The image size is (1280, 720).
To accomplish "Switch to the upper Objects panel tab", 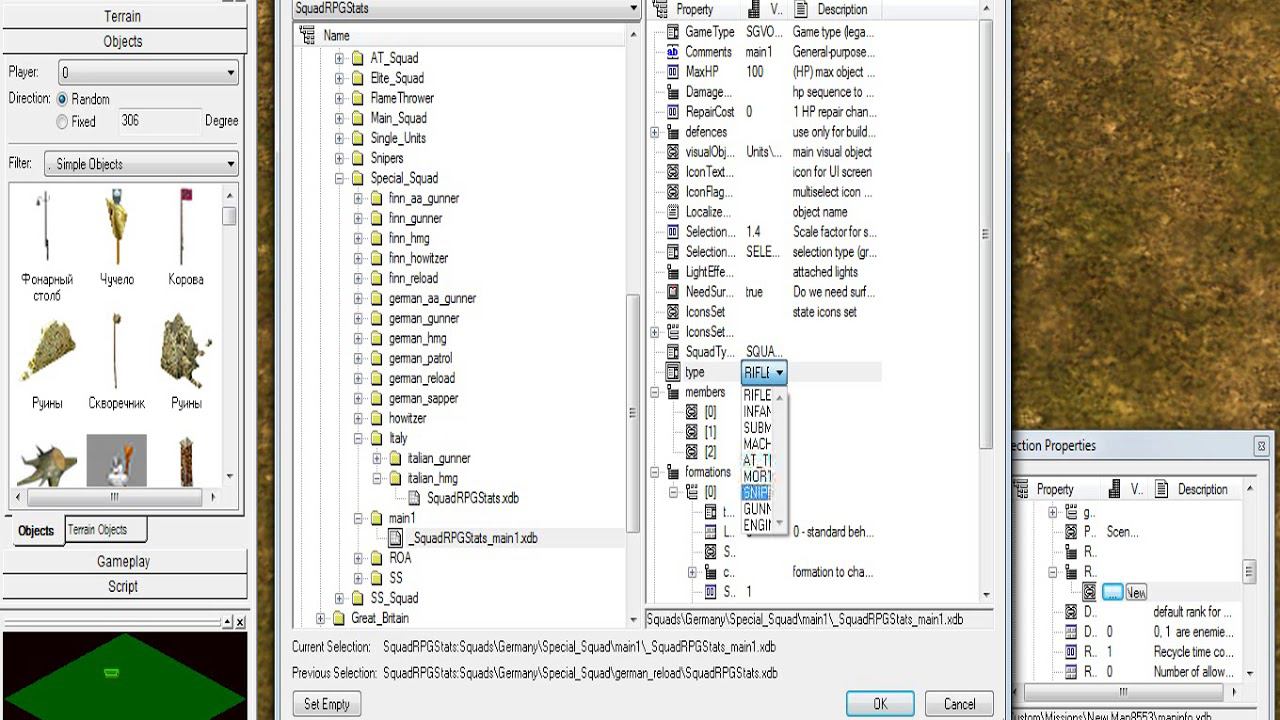I will pyautogui.click(x=123, y=41).
